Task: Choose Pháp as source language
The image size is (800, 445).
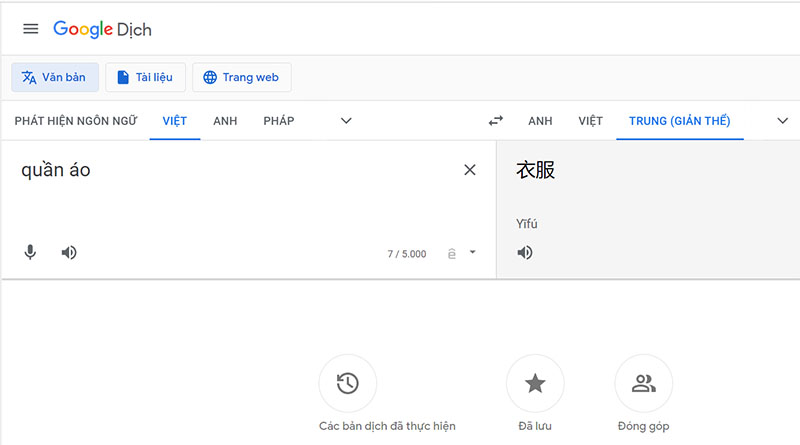Action: (x=279, y=121)
